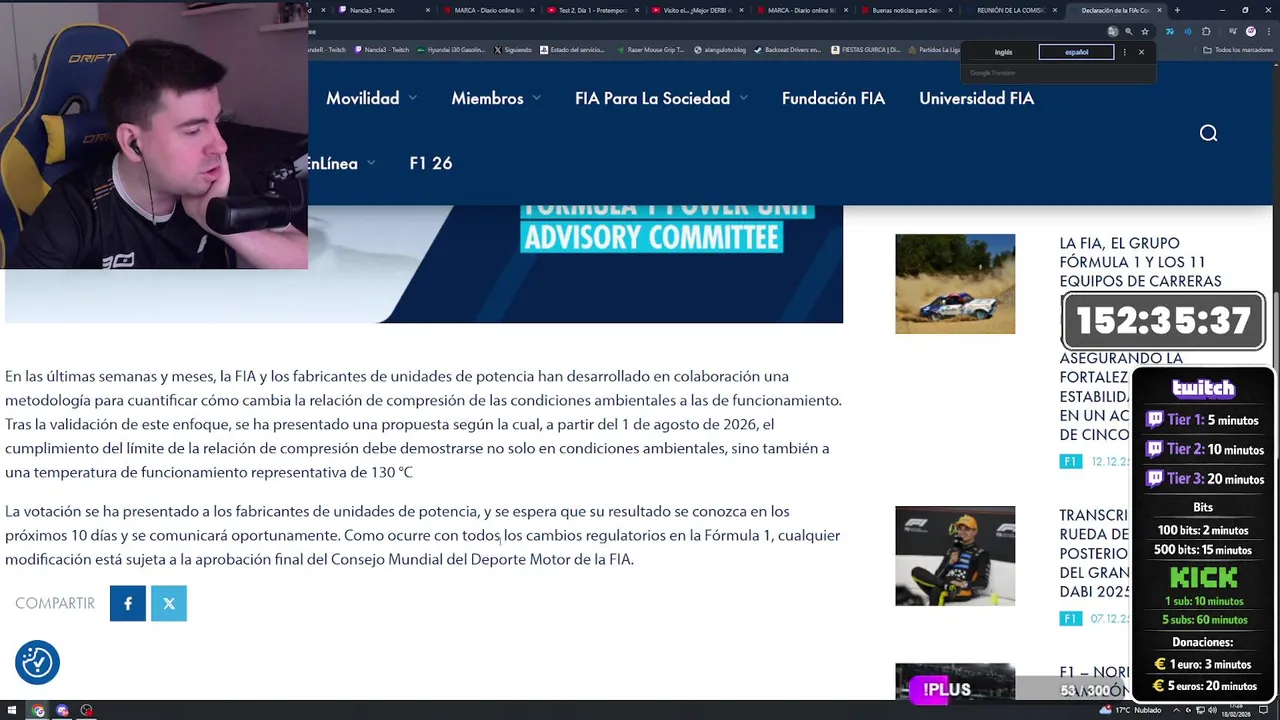Open the F1 26 navigation link
This screenshot has height=720, width=1280.
(431, 163)
